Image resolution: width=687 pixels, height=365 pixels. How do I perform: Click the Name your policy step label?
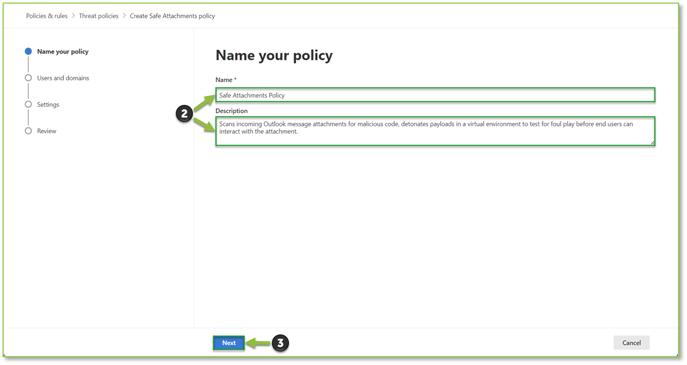pos(63,51)
